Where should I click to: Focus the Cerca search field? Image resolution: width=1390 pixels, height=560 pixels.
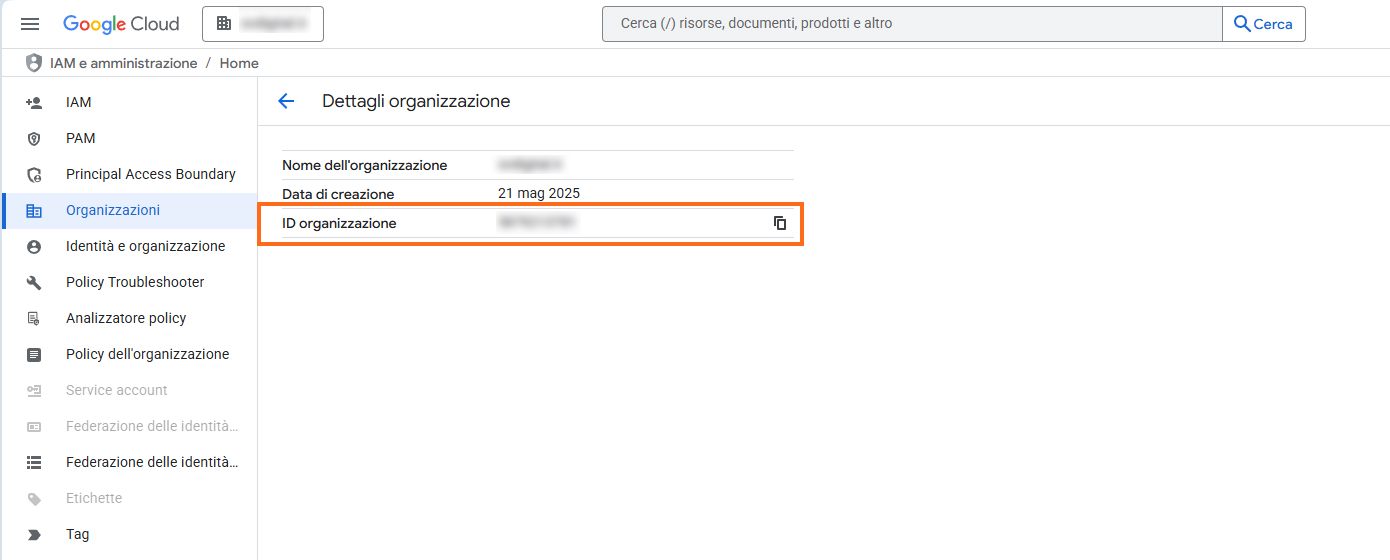pyautogui.click(x=912, y=24)
